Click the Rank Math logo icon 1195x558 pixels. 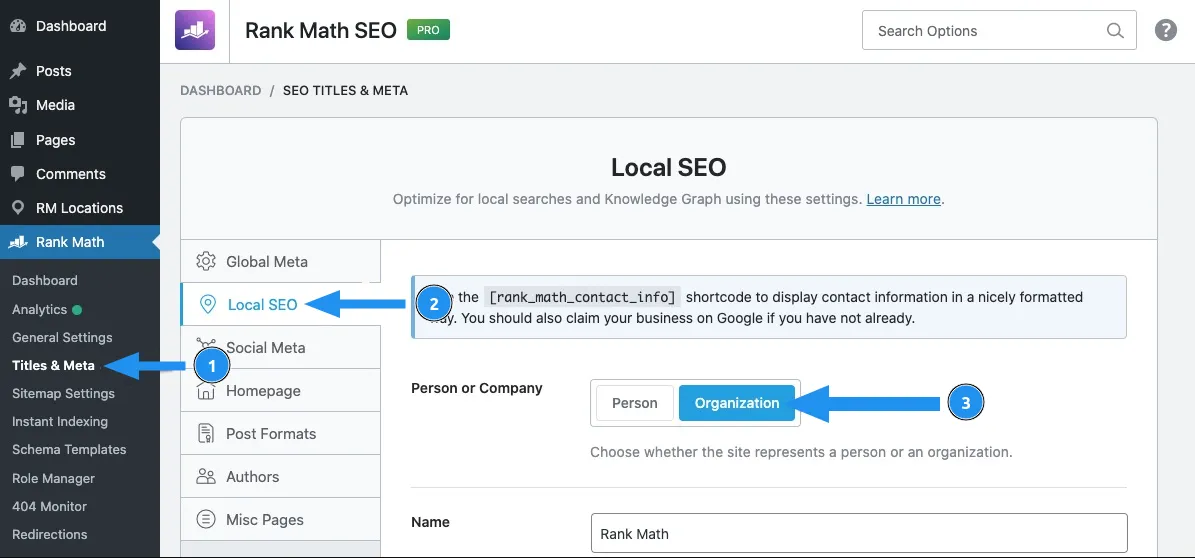195,30
